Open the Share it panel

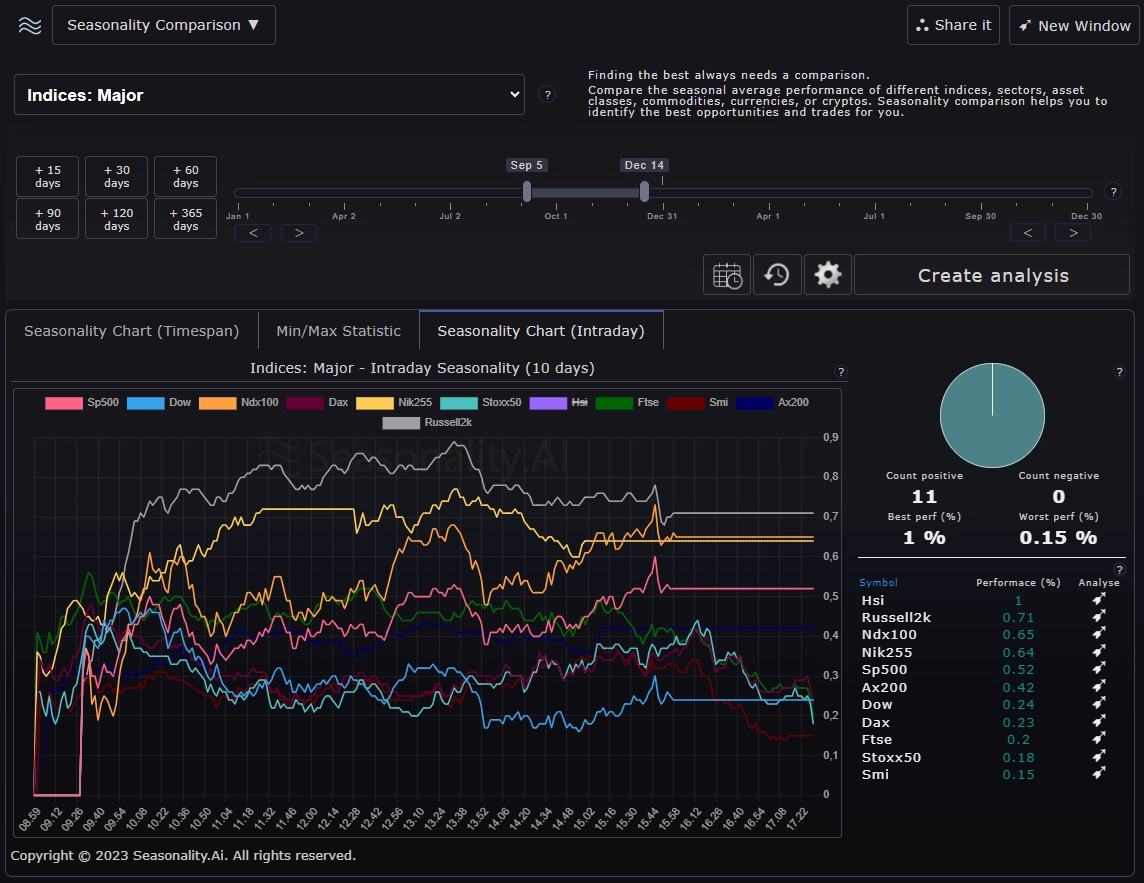(x=952, y=25)
